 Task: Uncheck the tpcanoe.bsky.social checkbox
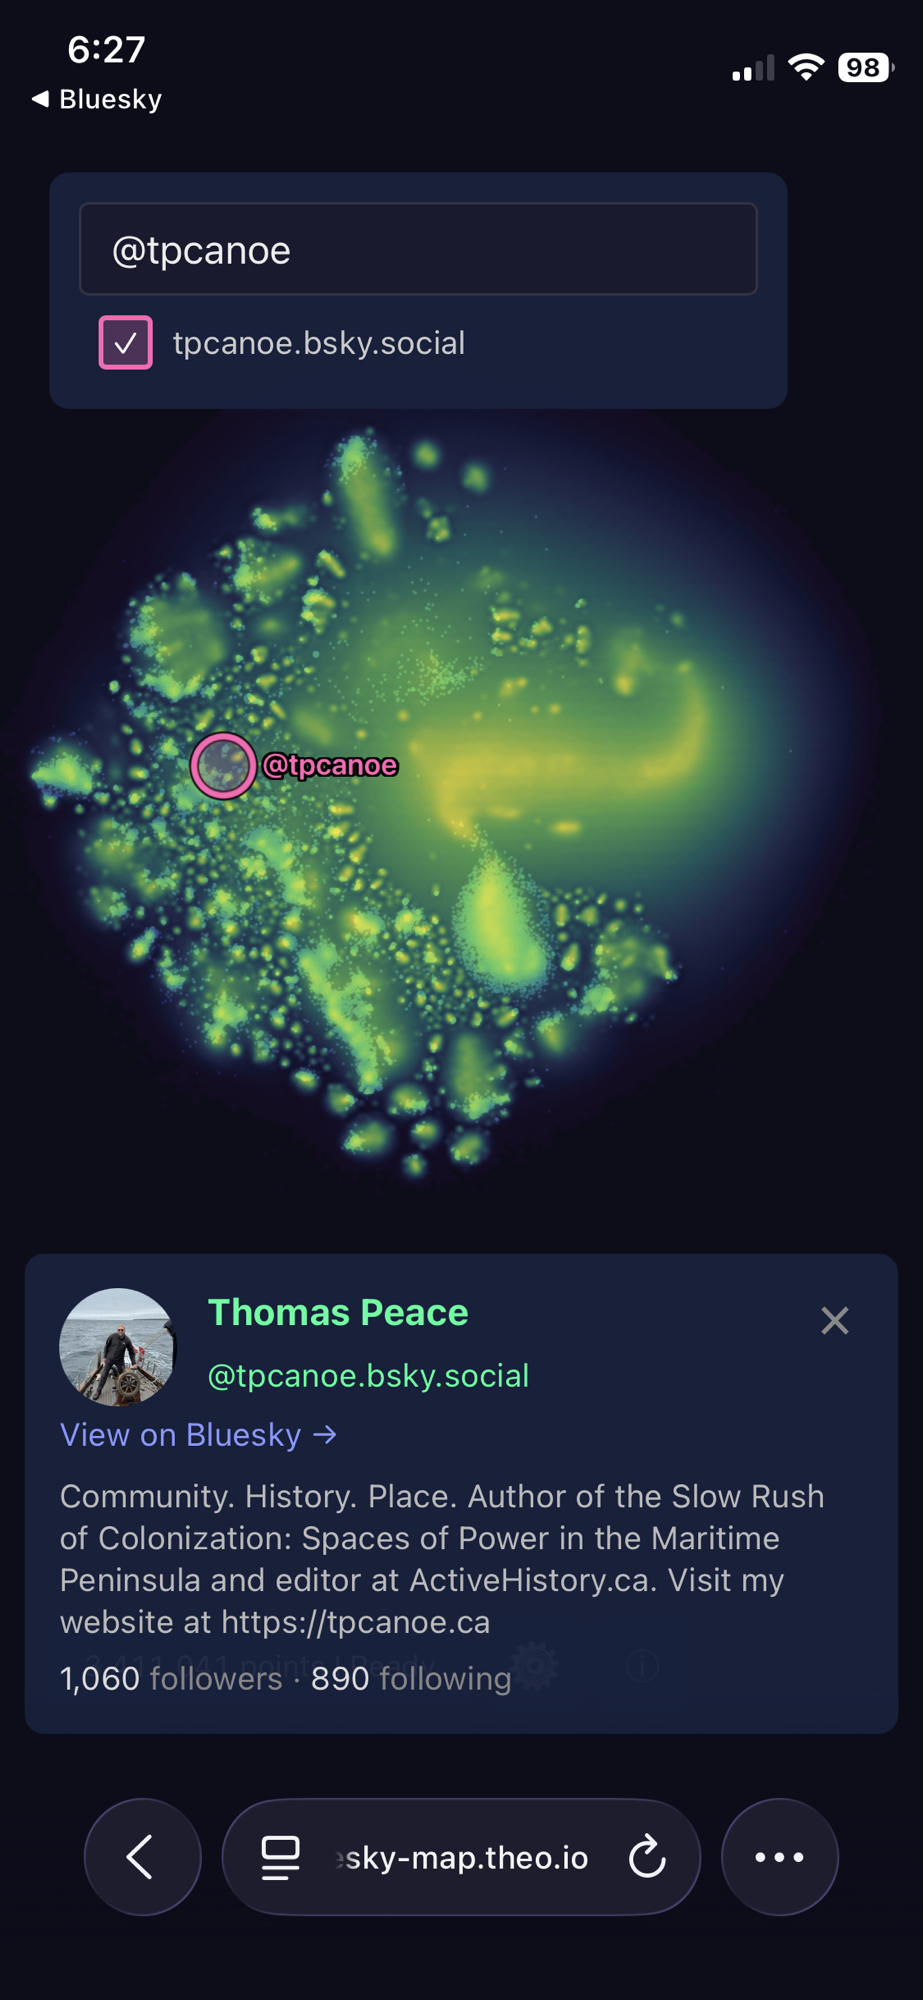pos(126,343)
